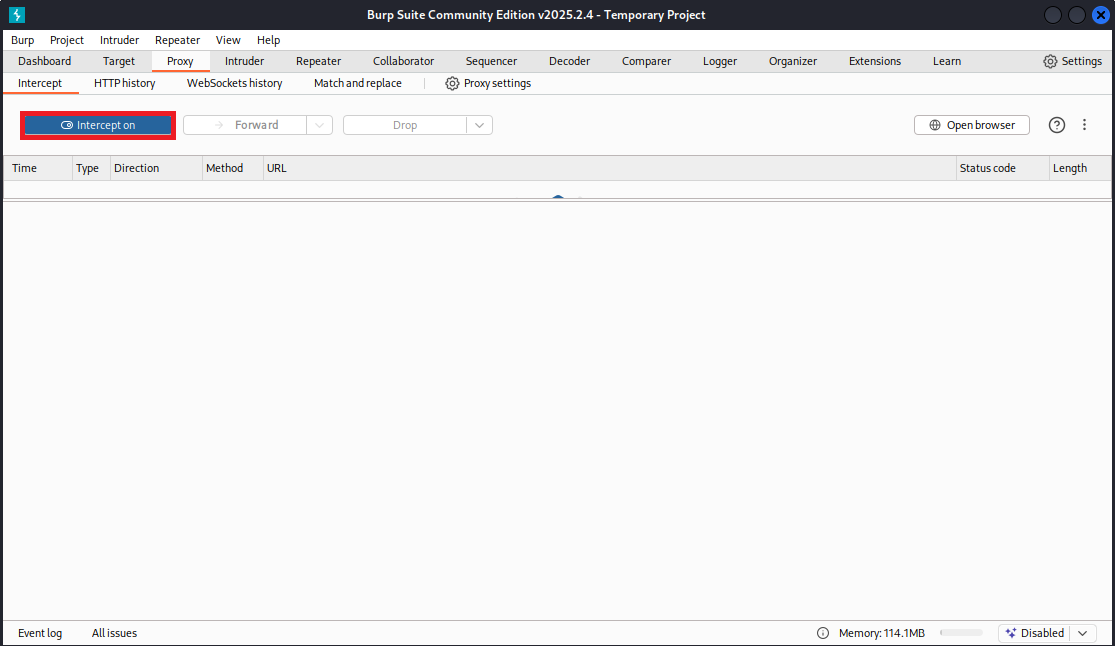Click the memory usage progress bar
The image size is (1115, 646).
tap(961, 633)
